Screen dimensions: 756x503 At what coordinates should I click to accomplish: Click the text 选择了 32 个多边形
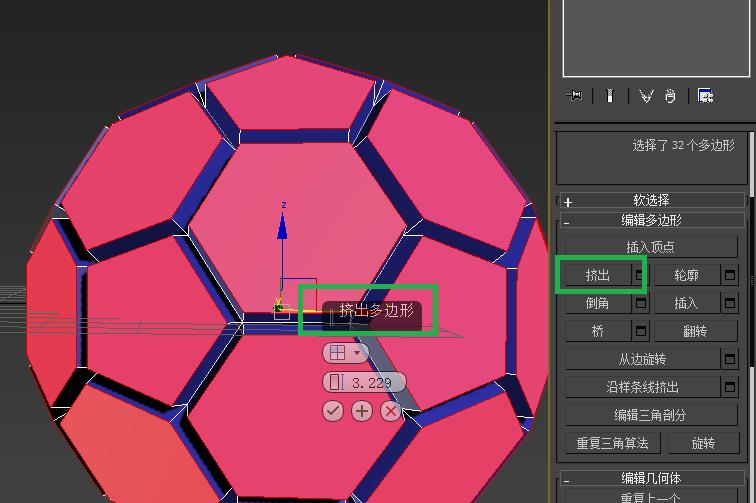coord(683,145)
